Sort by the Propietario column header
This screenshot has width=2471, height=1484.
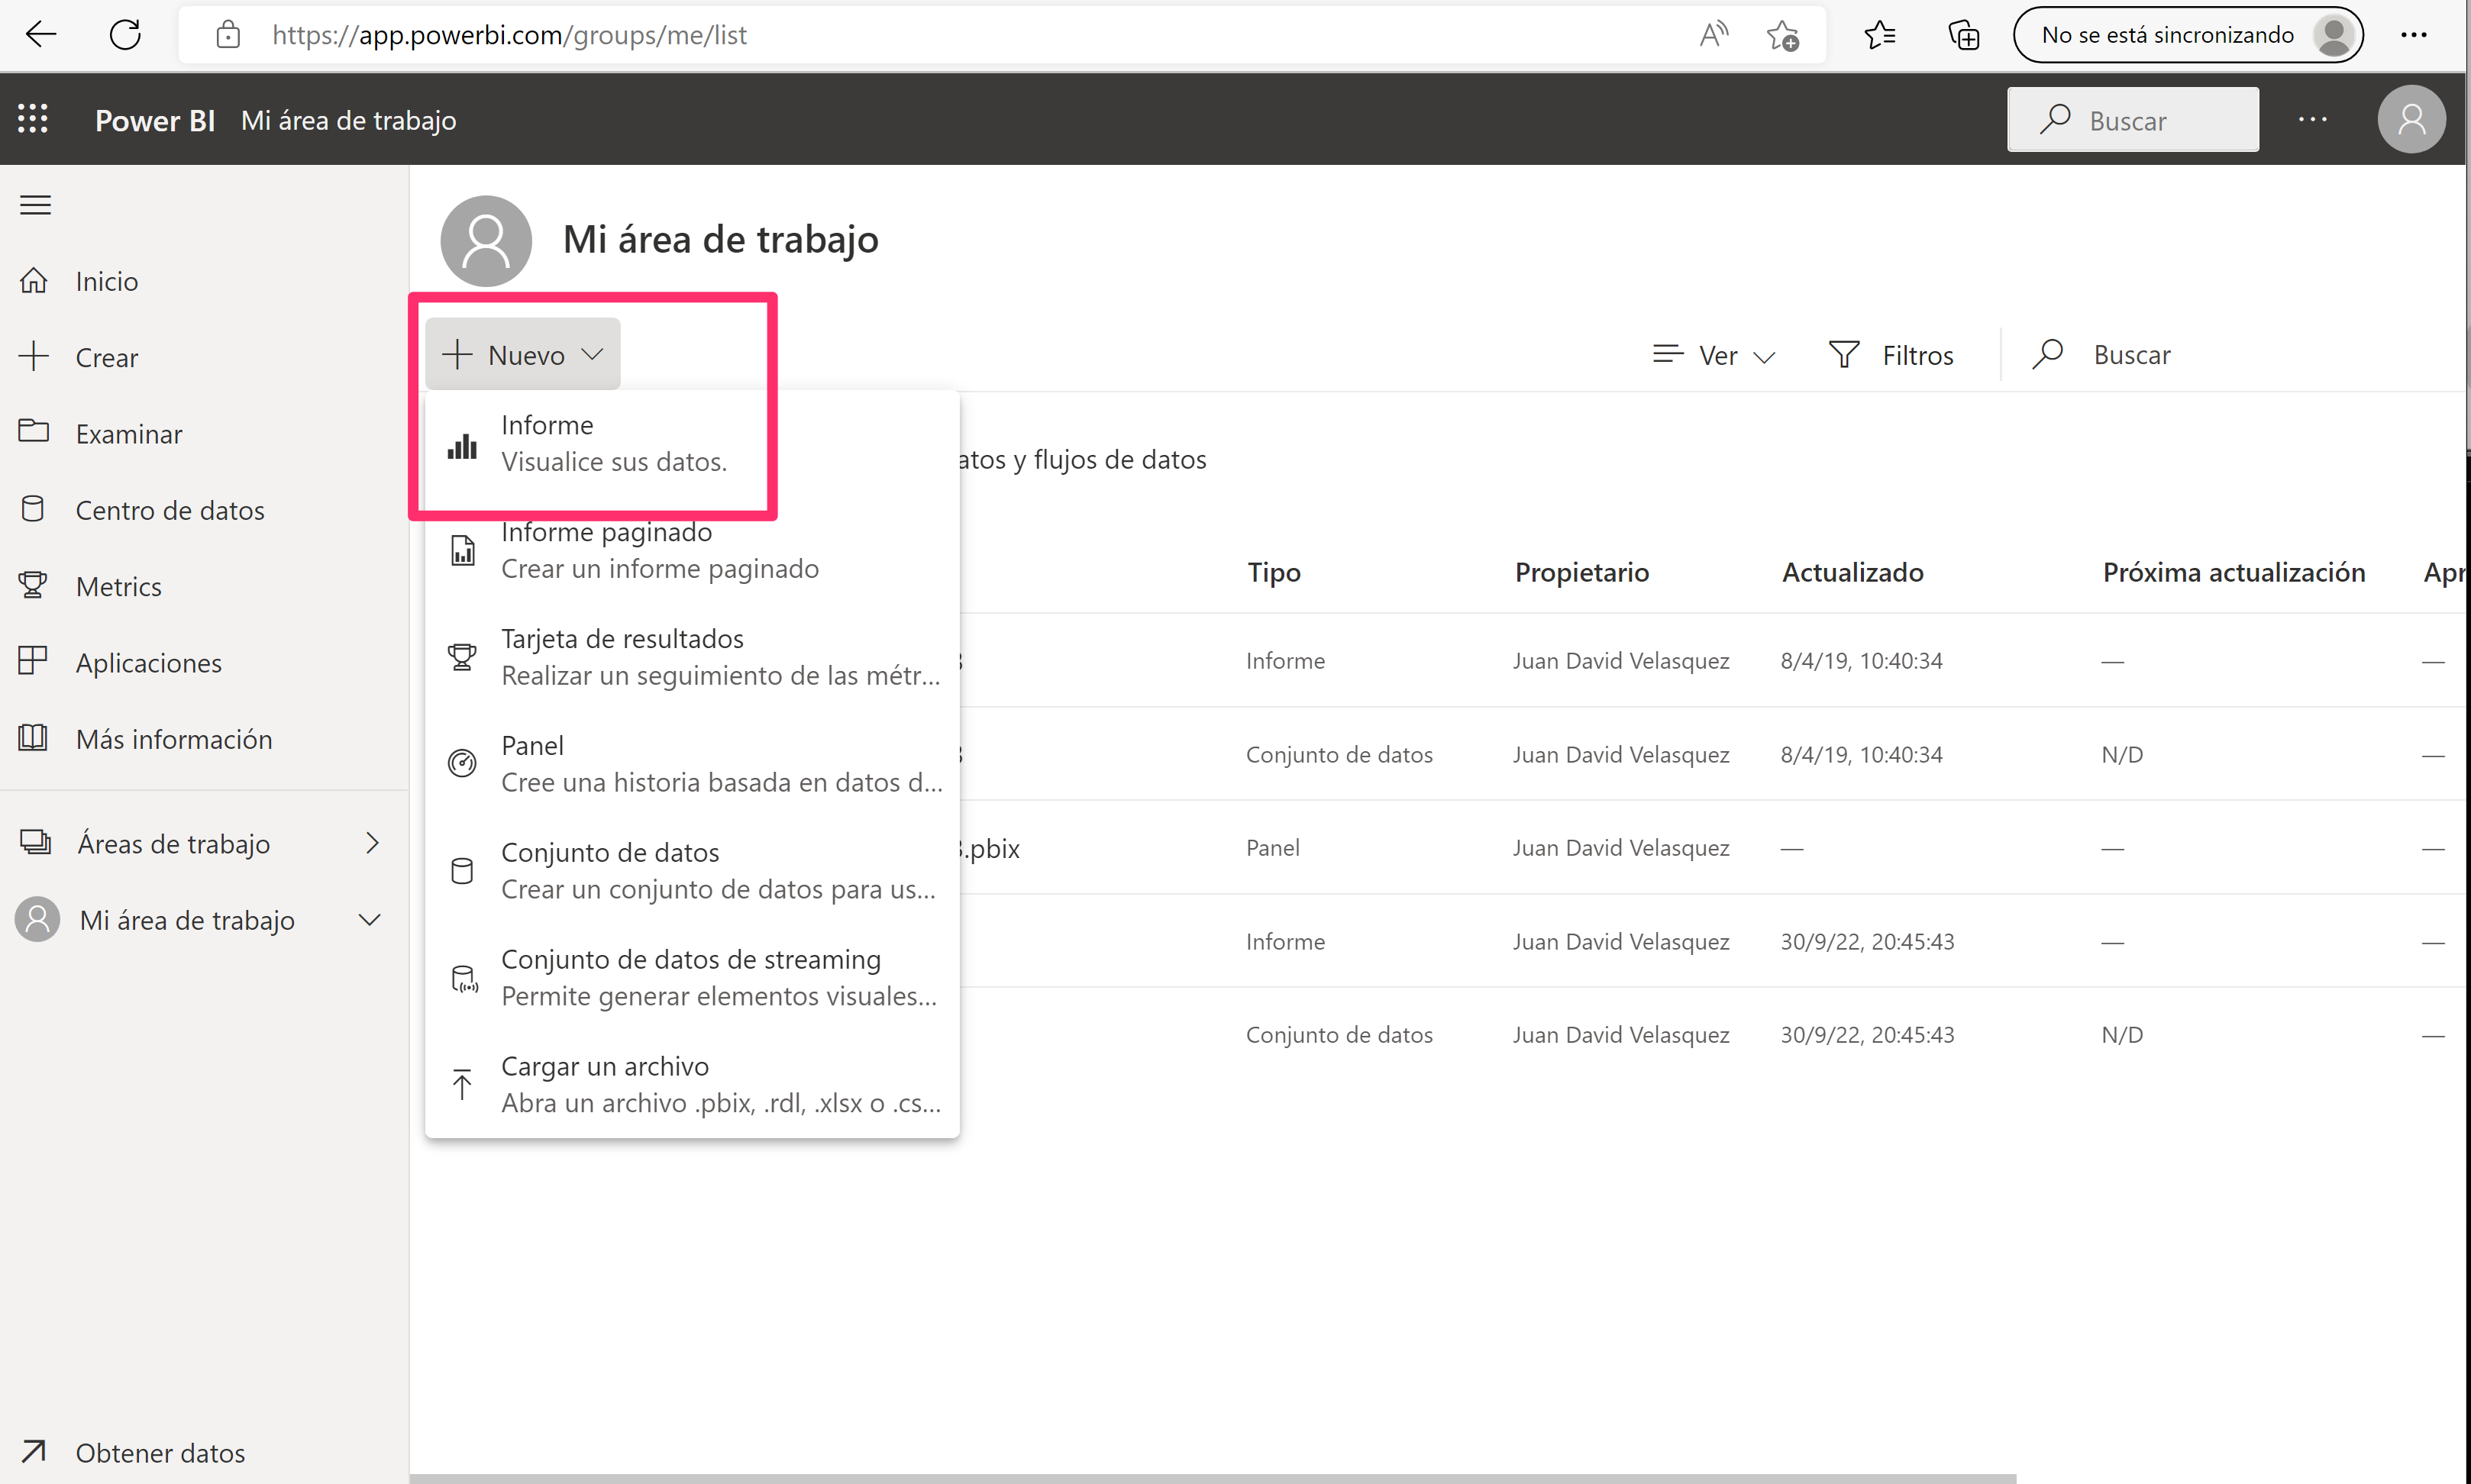click(1581, 572)
